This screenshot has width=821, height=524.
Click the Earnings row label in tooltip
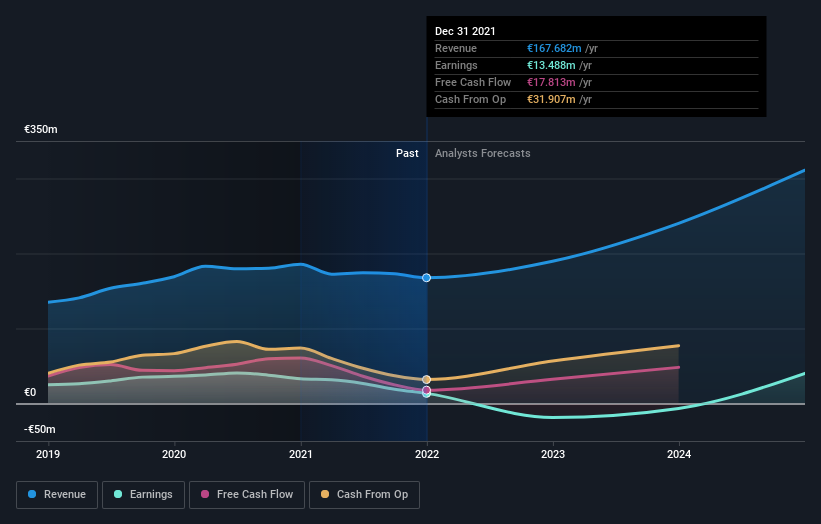click(x=456, y=65)
